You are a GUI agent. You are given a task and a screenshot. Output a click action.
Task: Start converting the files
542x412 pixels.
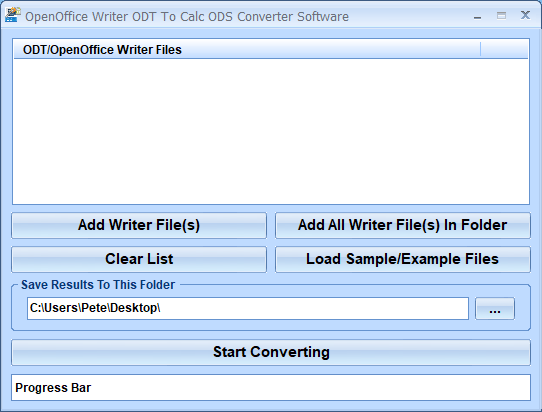point(271,352)
